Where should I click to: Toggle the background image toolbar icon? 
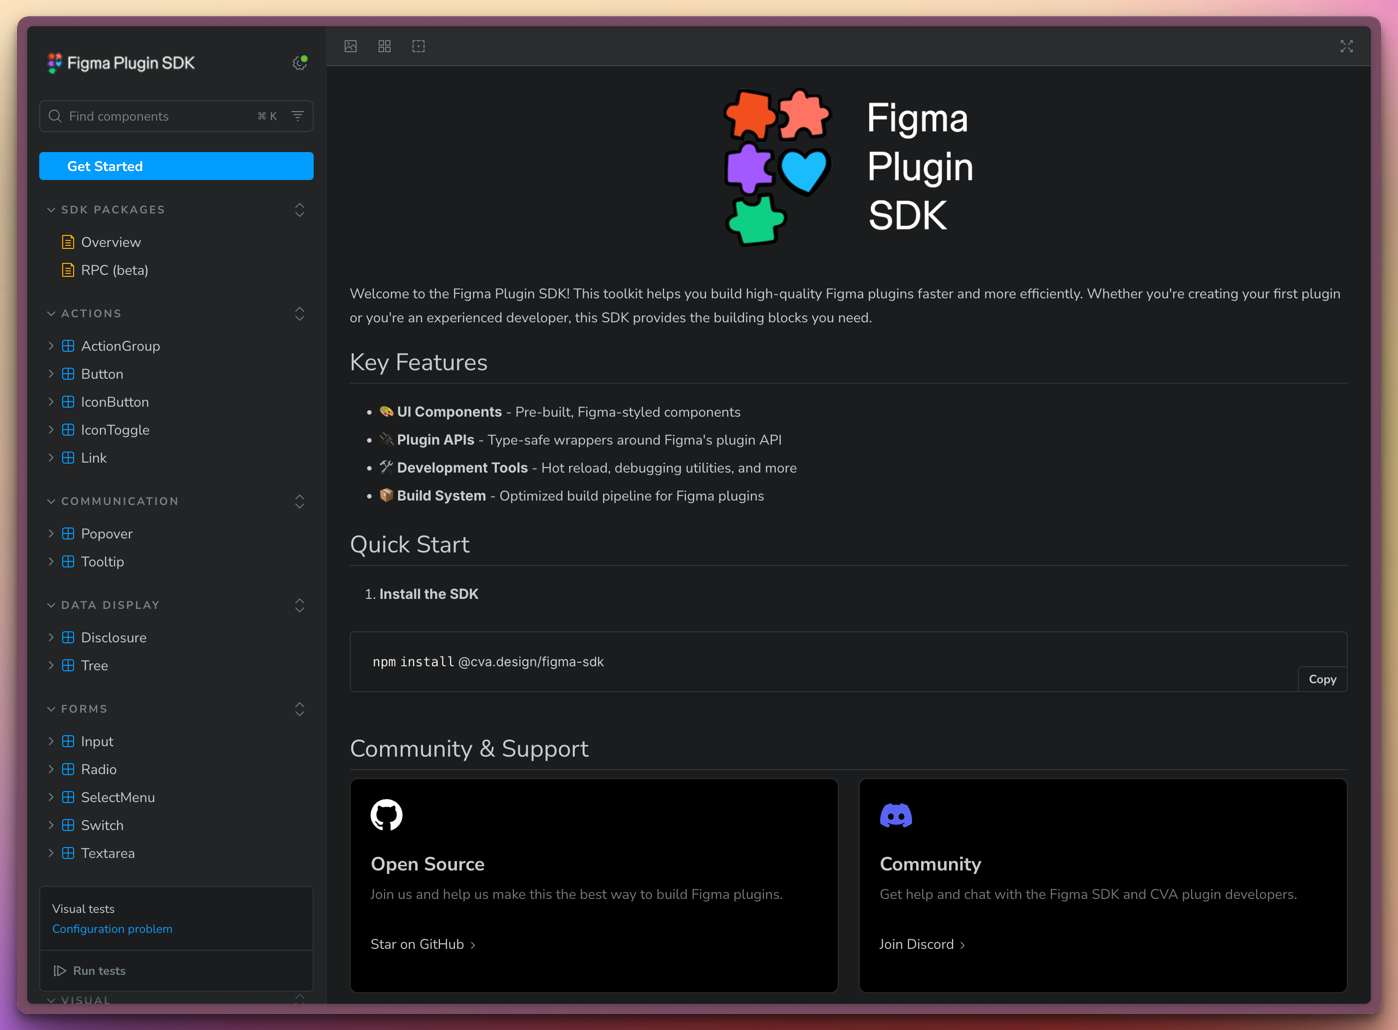click(351, 46)
